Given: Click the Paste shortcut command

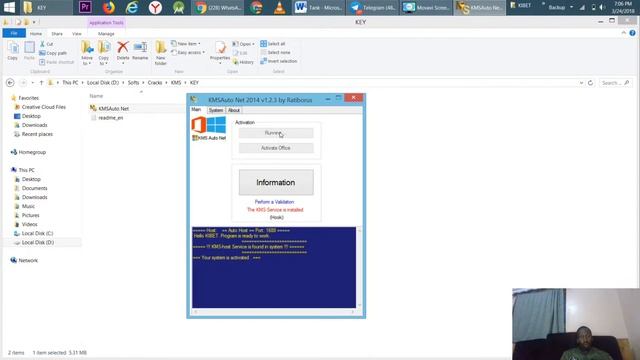Looking at the screenshot, I should click(57, 62).
